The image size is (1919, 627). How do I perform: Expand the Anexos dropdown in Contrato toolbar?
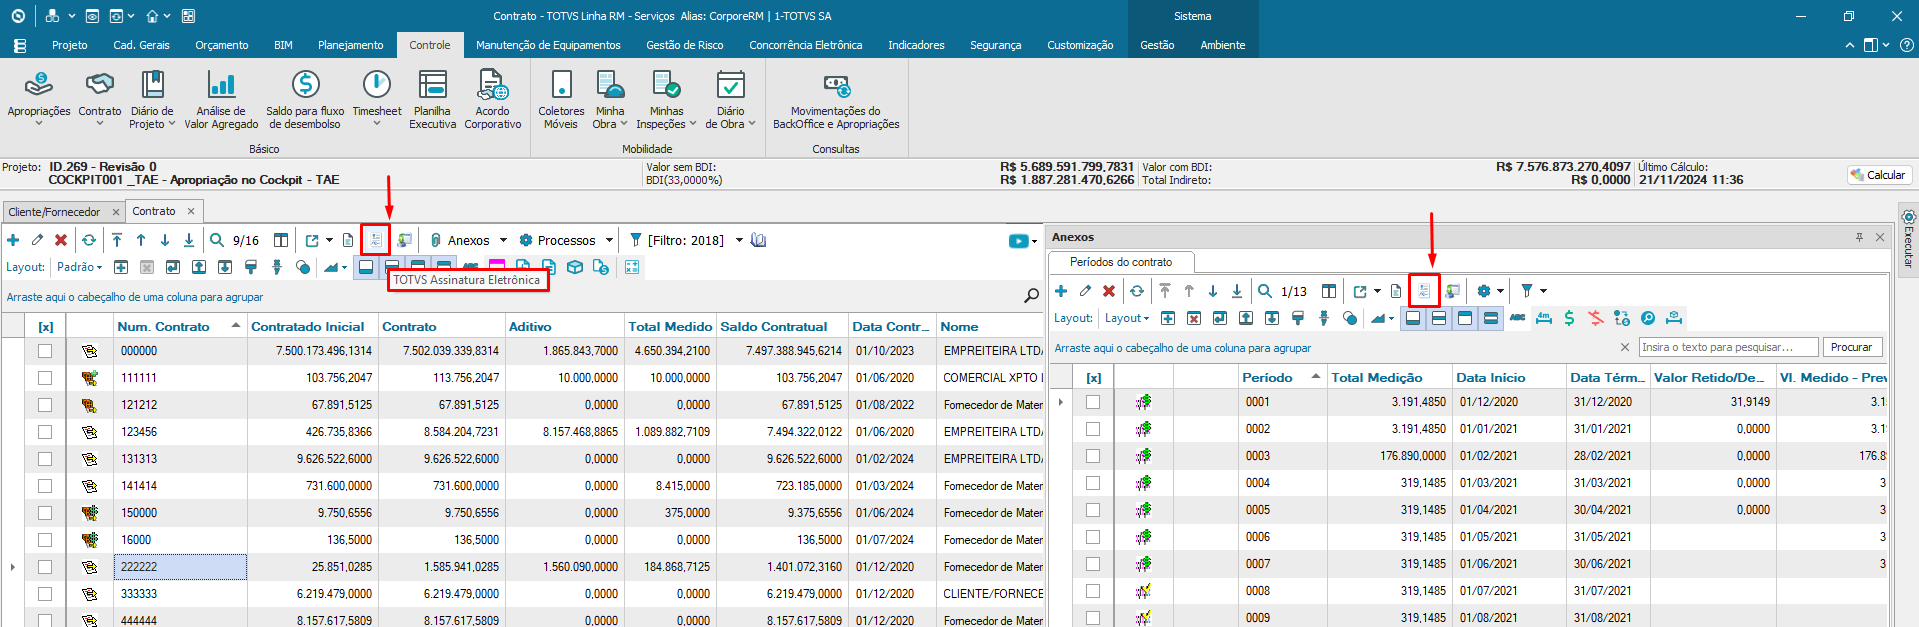(503, 240)
